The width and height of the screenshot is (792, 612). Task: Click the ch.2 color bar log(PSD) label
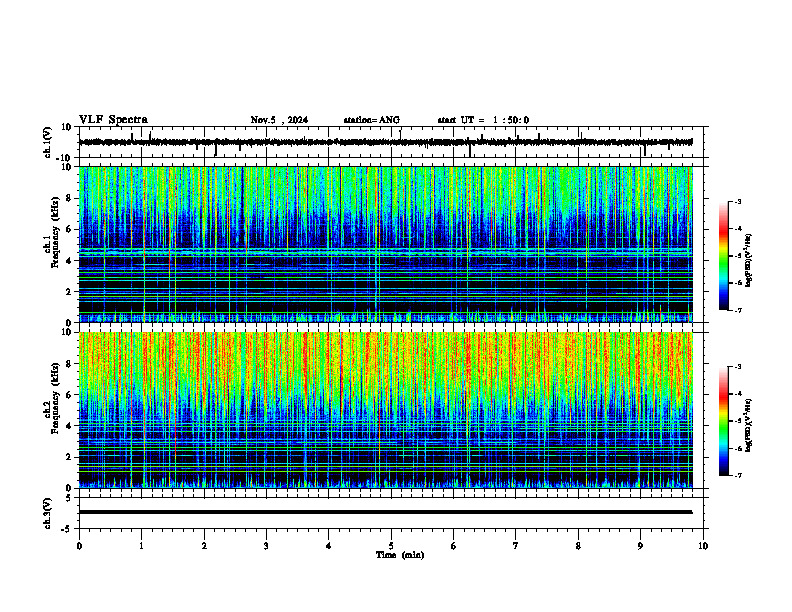[748, 425]
